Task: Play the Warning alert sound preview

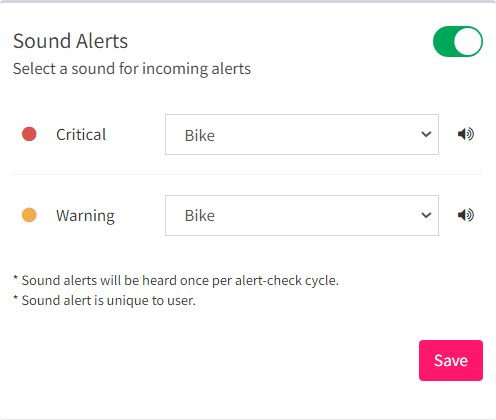Action: click(x=466, y=215)
